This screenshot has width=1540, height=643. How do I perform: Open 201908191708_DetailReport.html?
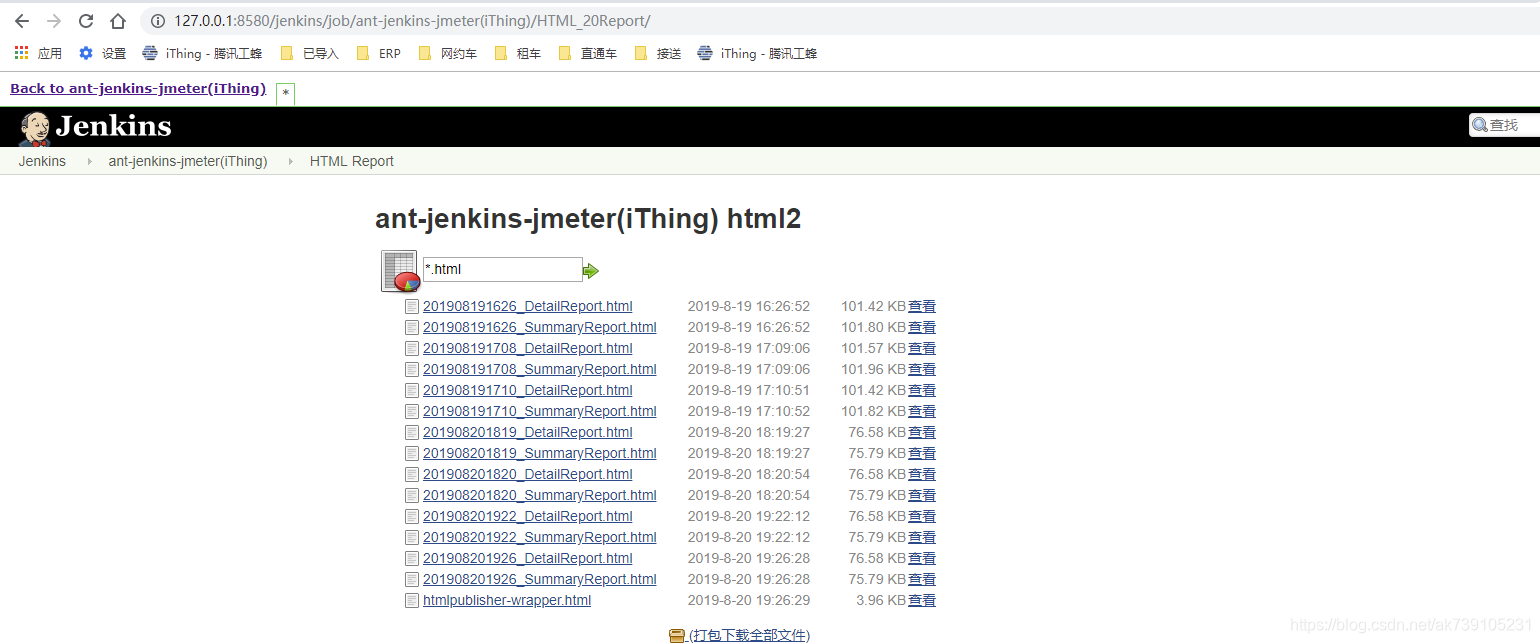[x=528, y=348]
